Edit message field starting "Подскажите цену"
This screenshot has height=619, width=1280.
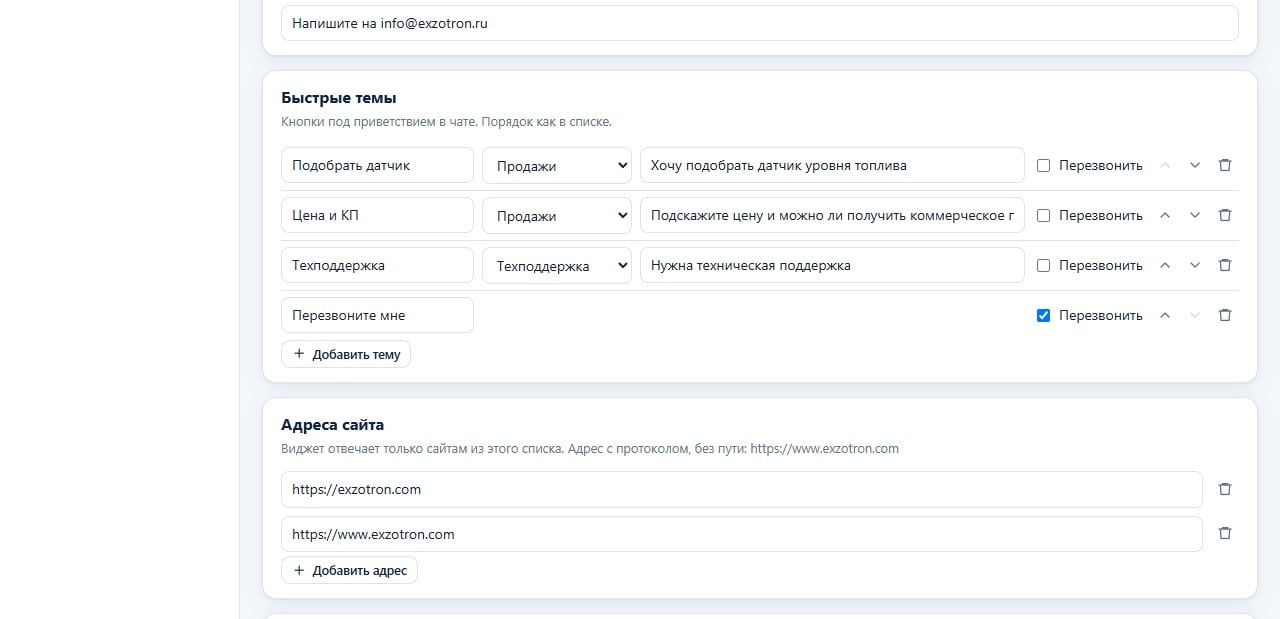832,215
